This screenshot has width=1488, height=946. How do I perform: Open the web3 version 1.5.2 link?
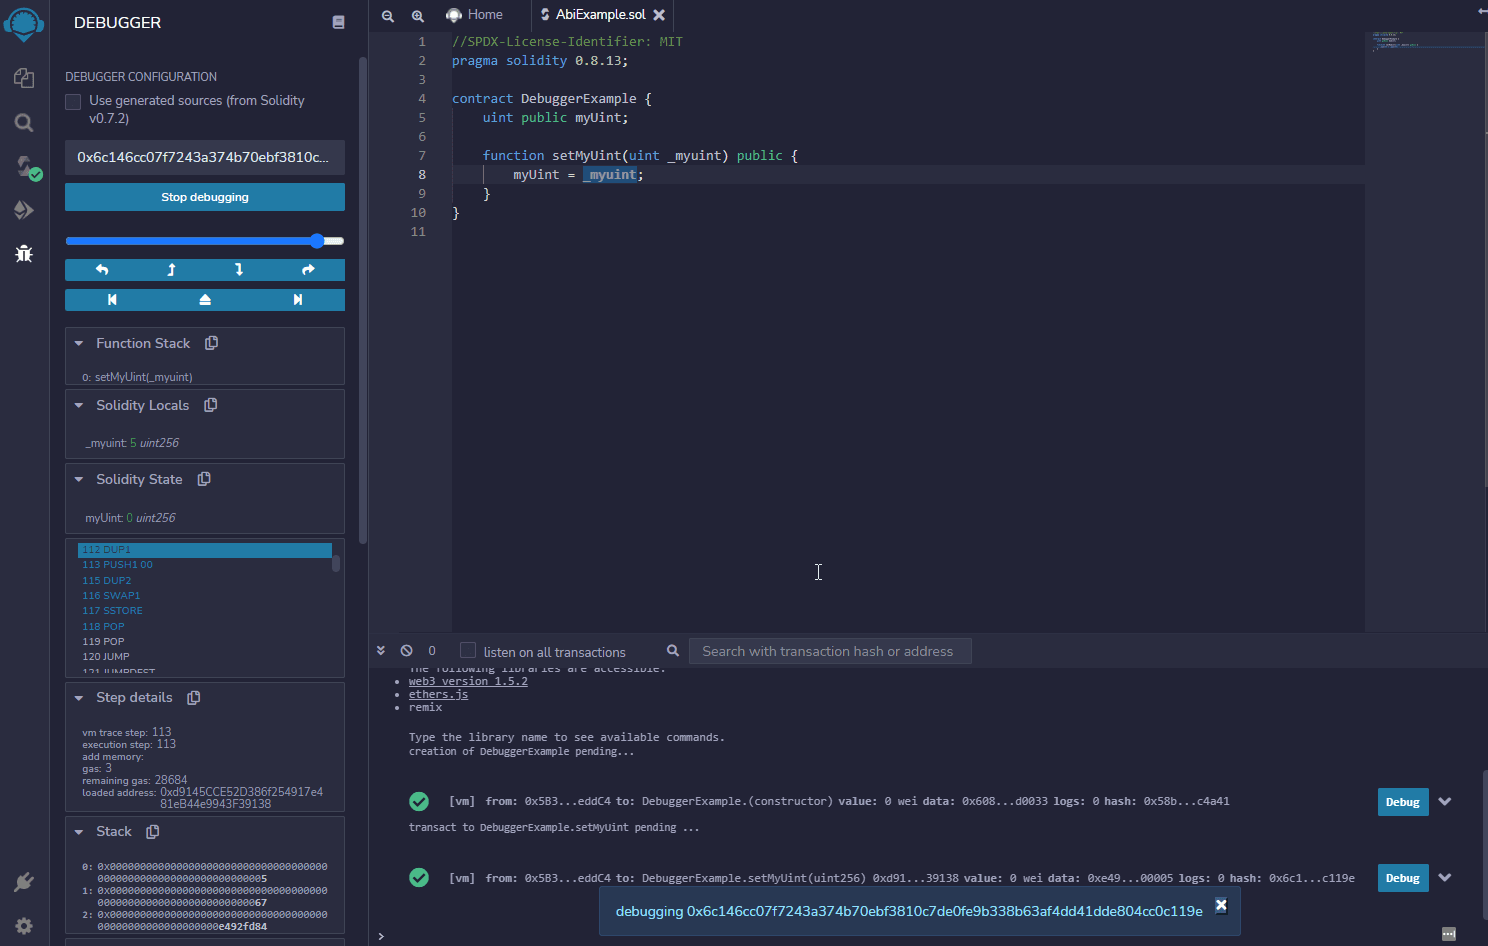(468, 681)
